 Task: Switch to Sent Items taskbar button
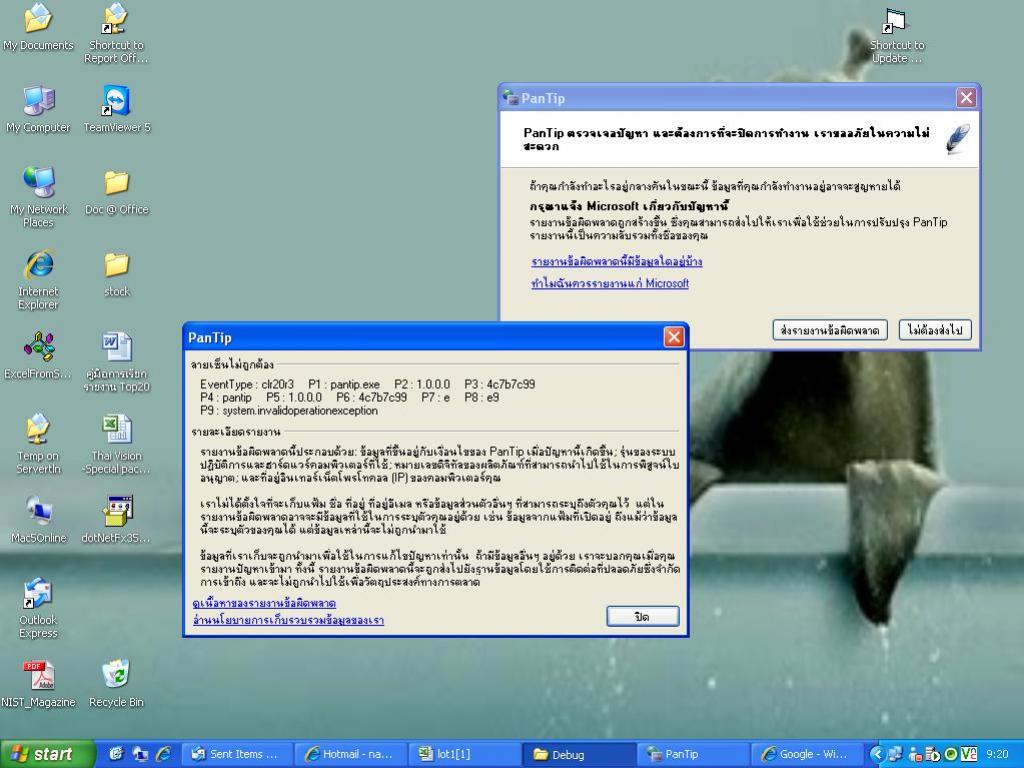pos(238,754)
